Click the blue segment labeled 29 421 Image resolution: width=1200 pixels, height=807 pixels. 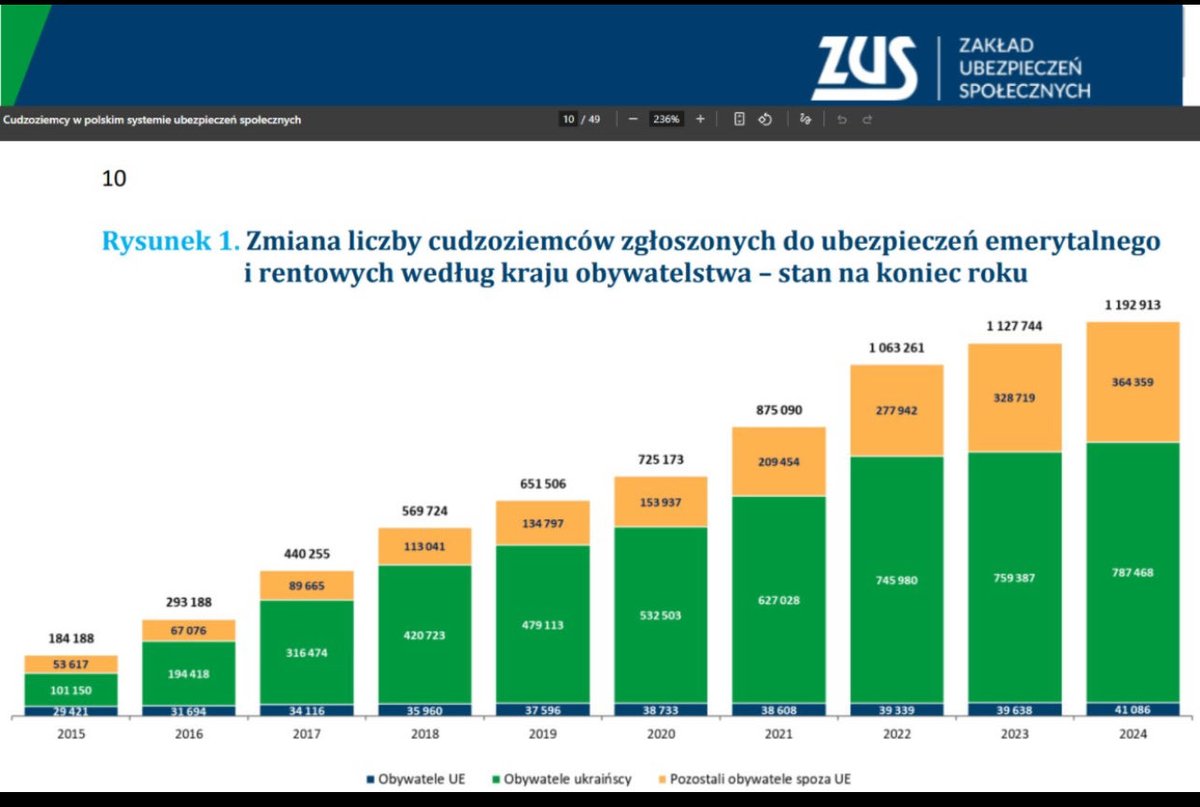70,711
